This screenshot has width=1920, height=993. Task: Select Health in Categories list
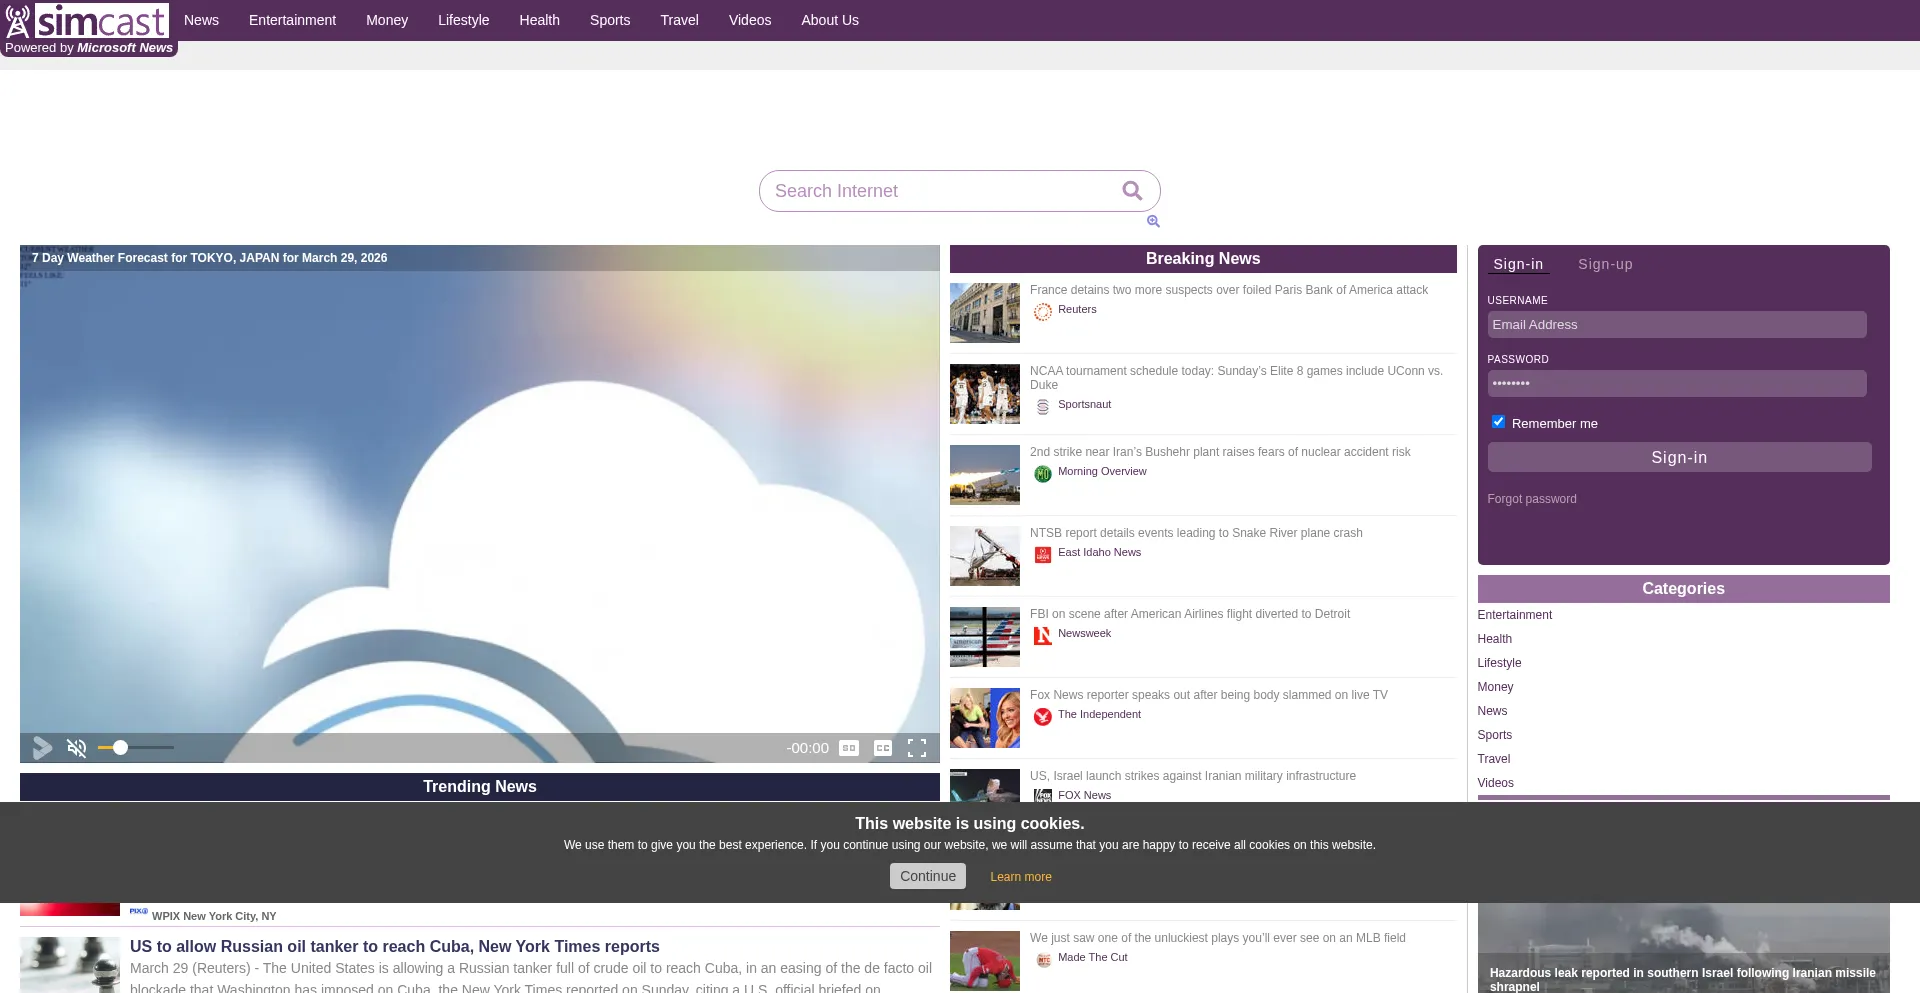[1495, 639]
